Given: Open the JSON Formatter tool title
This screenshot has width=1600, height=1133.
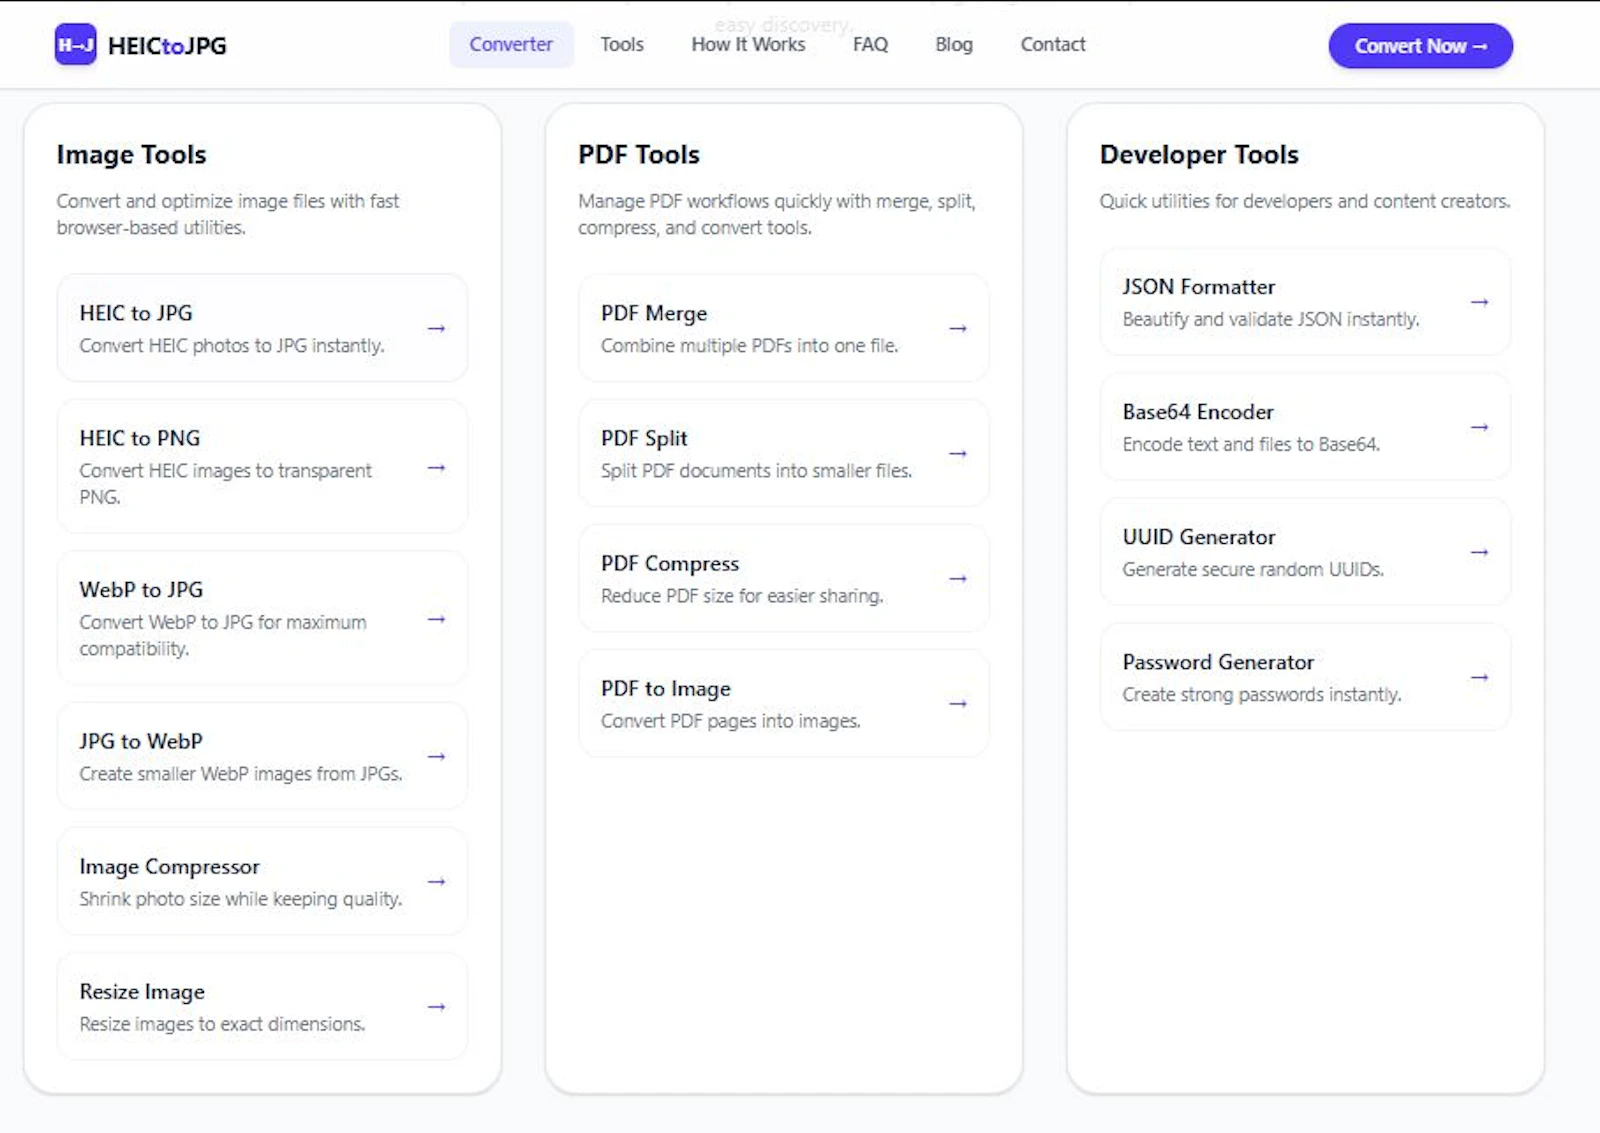Looking at the screenshot, I should (x=1199, y=287).
